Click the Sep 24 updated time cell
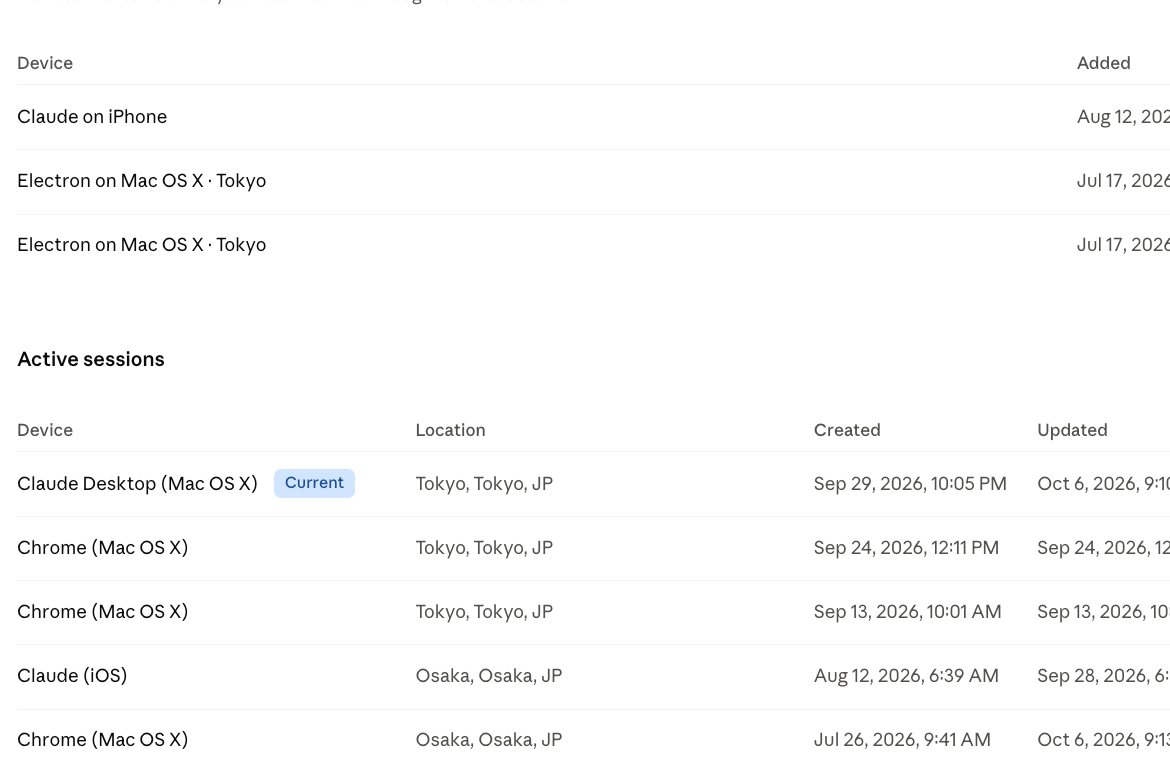Viewport: 1170px width, 760px height. click(x=1104, y=548)
